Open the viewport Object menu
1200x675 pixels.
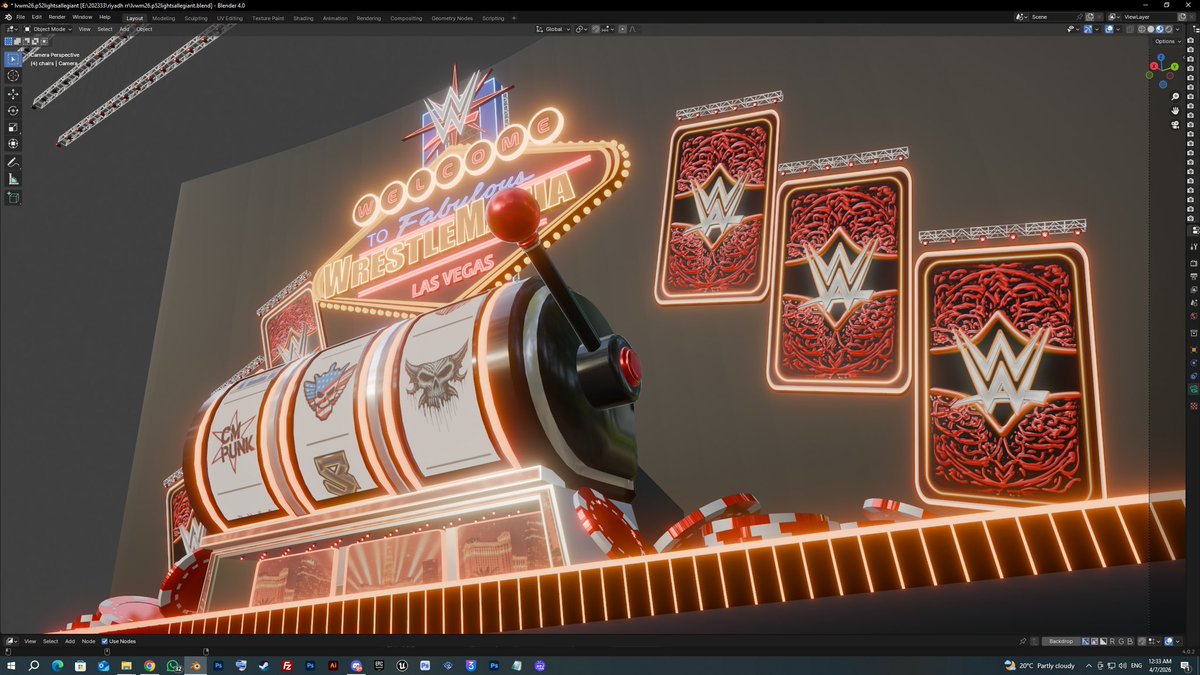pos(144,29)
